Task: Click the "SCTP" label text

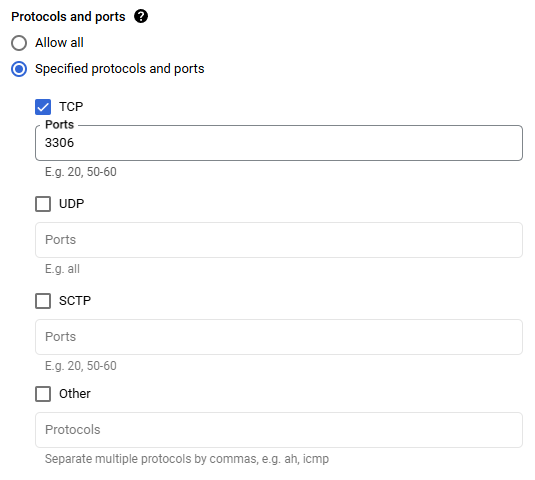Action: click(x=75, y=301)
